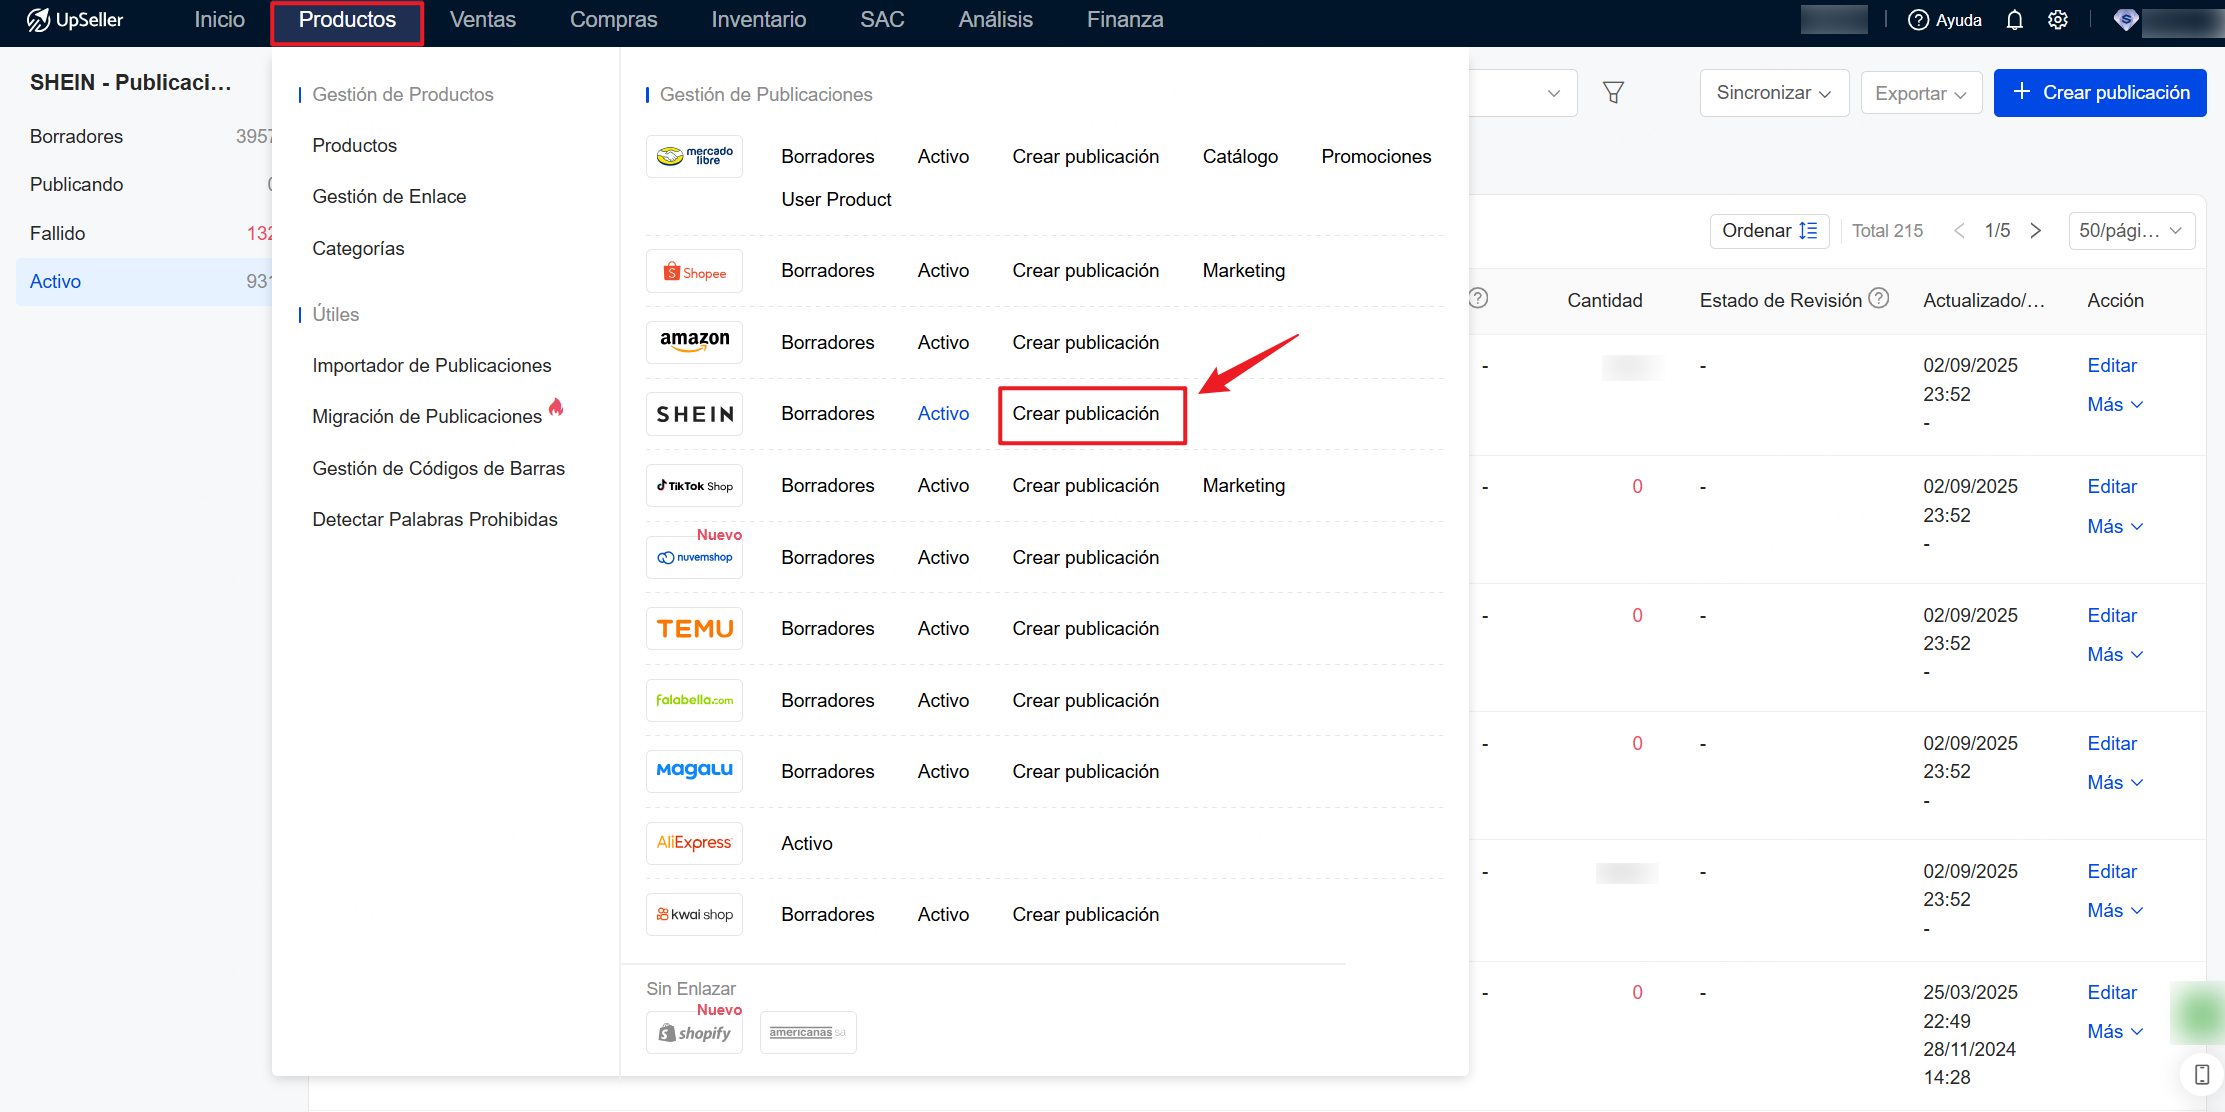Open the 50 per page selector

pyautogui.click(x=2130, y=231)
